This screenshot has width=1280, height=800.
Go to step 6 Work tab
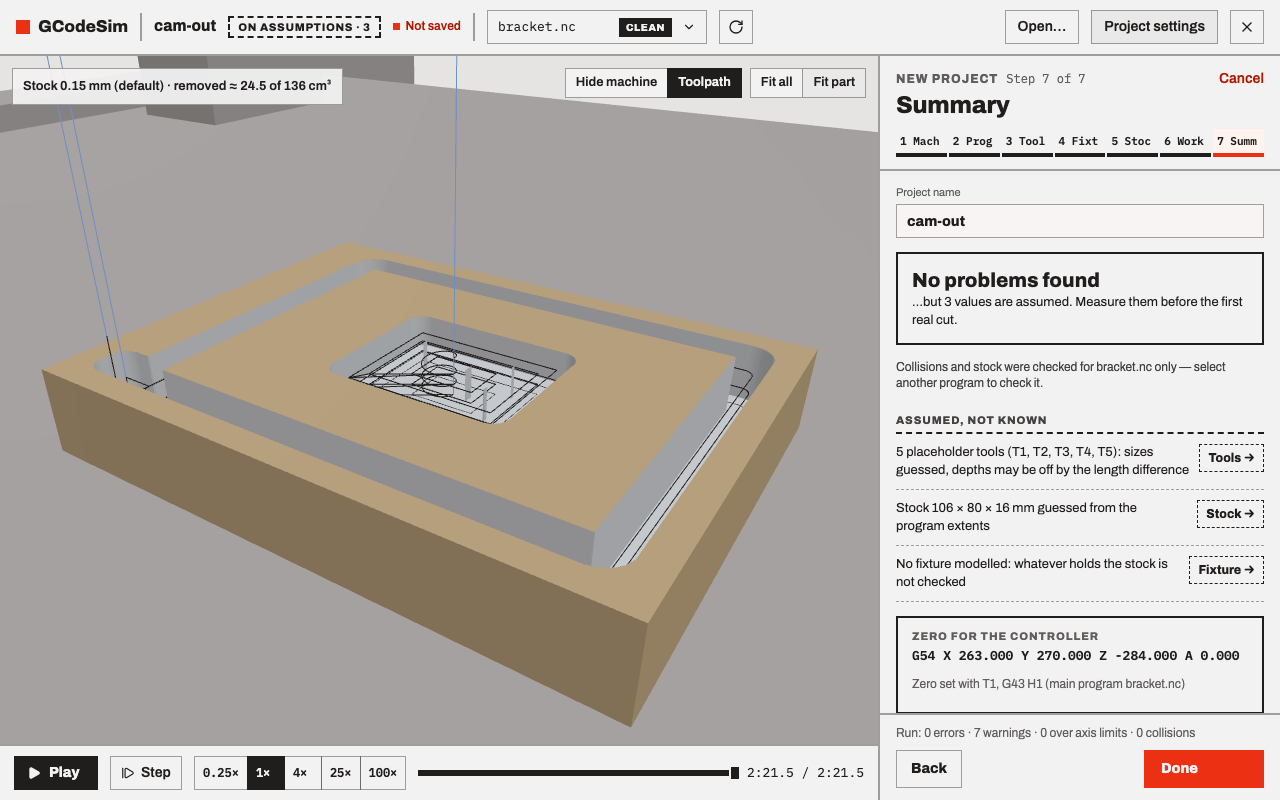click(x=1184, y=142)
